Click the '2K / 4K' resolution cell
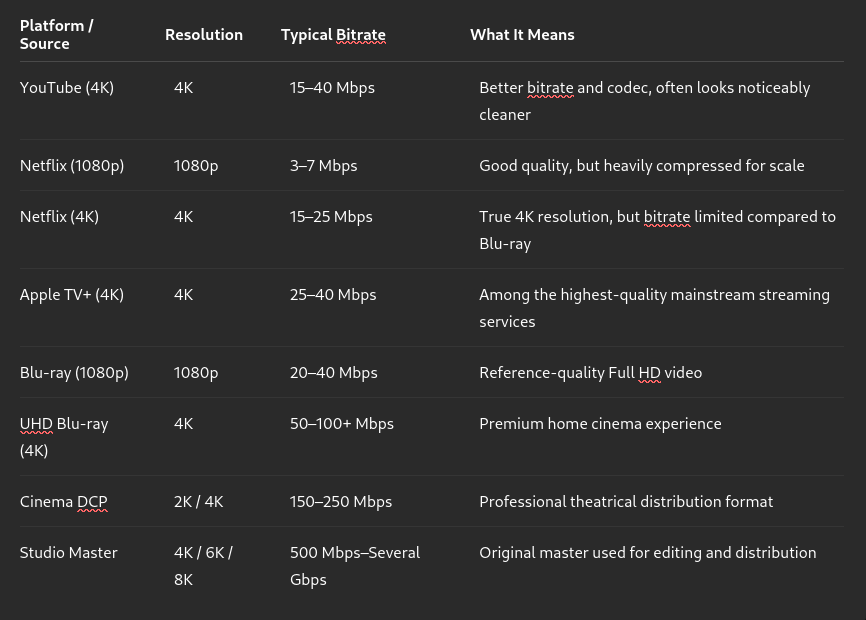866x620 pixels. [198, 502]
